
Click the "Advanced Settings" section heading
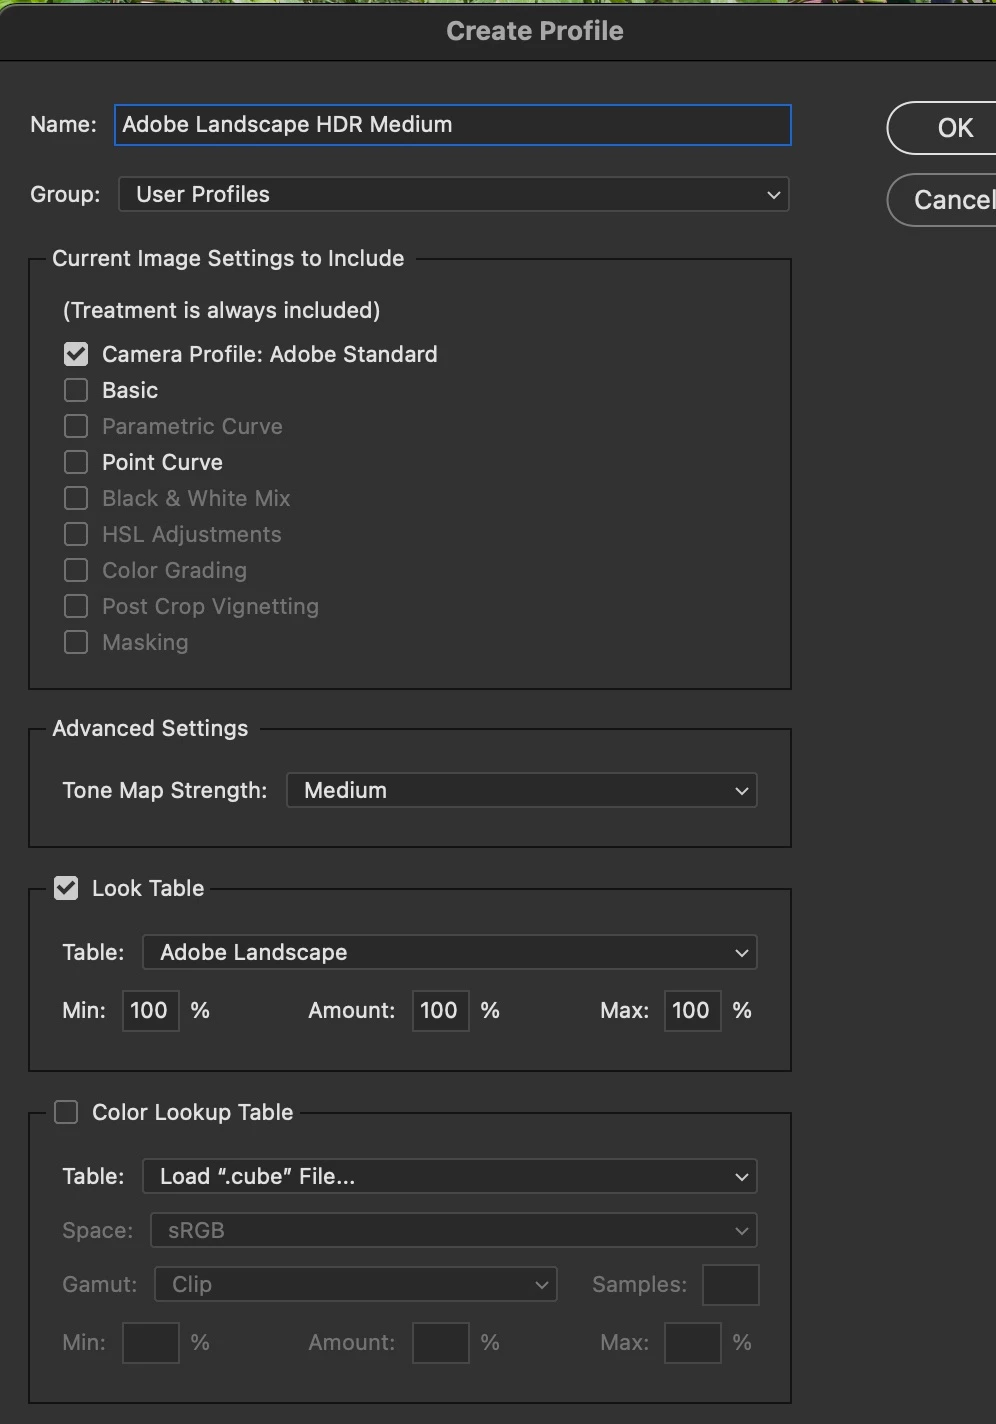(150, 728)
